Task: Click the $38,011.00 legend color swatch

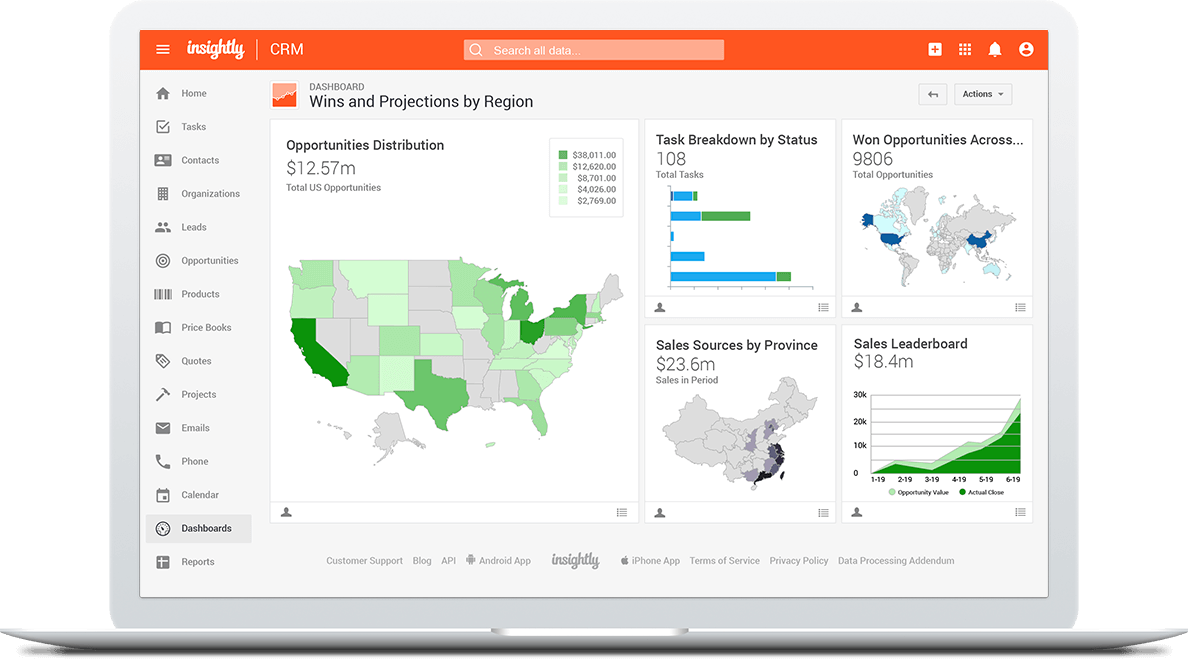Action: (563, 155)
